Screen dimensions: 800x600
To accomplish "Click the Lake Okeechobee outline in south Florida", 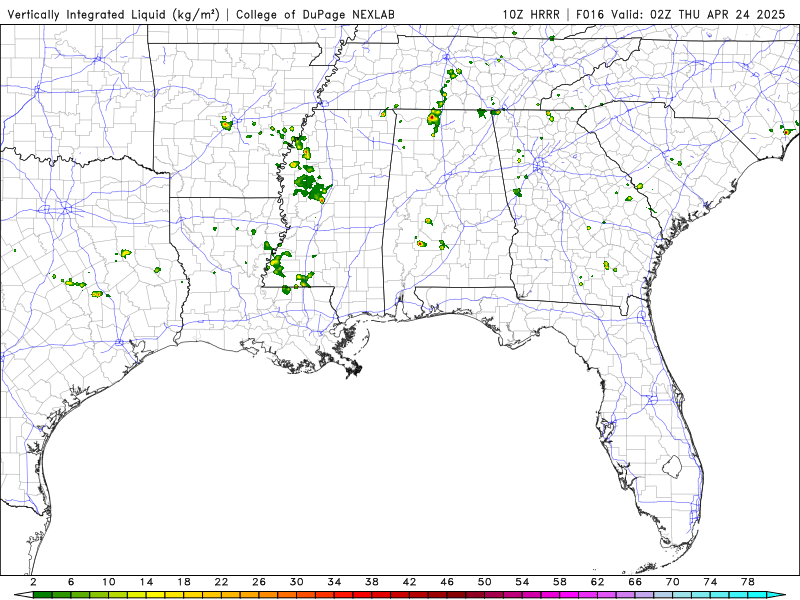I will (x=672, y=466).
